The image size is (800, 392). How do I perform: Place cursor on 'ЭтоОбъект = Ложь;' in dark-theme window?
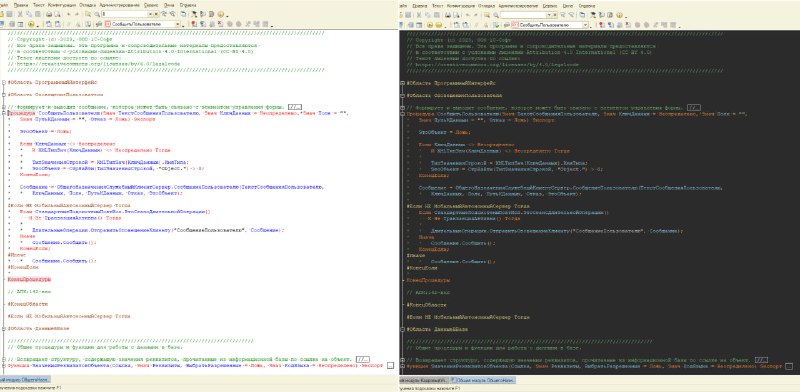[444, 132]
